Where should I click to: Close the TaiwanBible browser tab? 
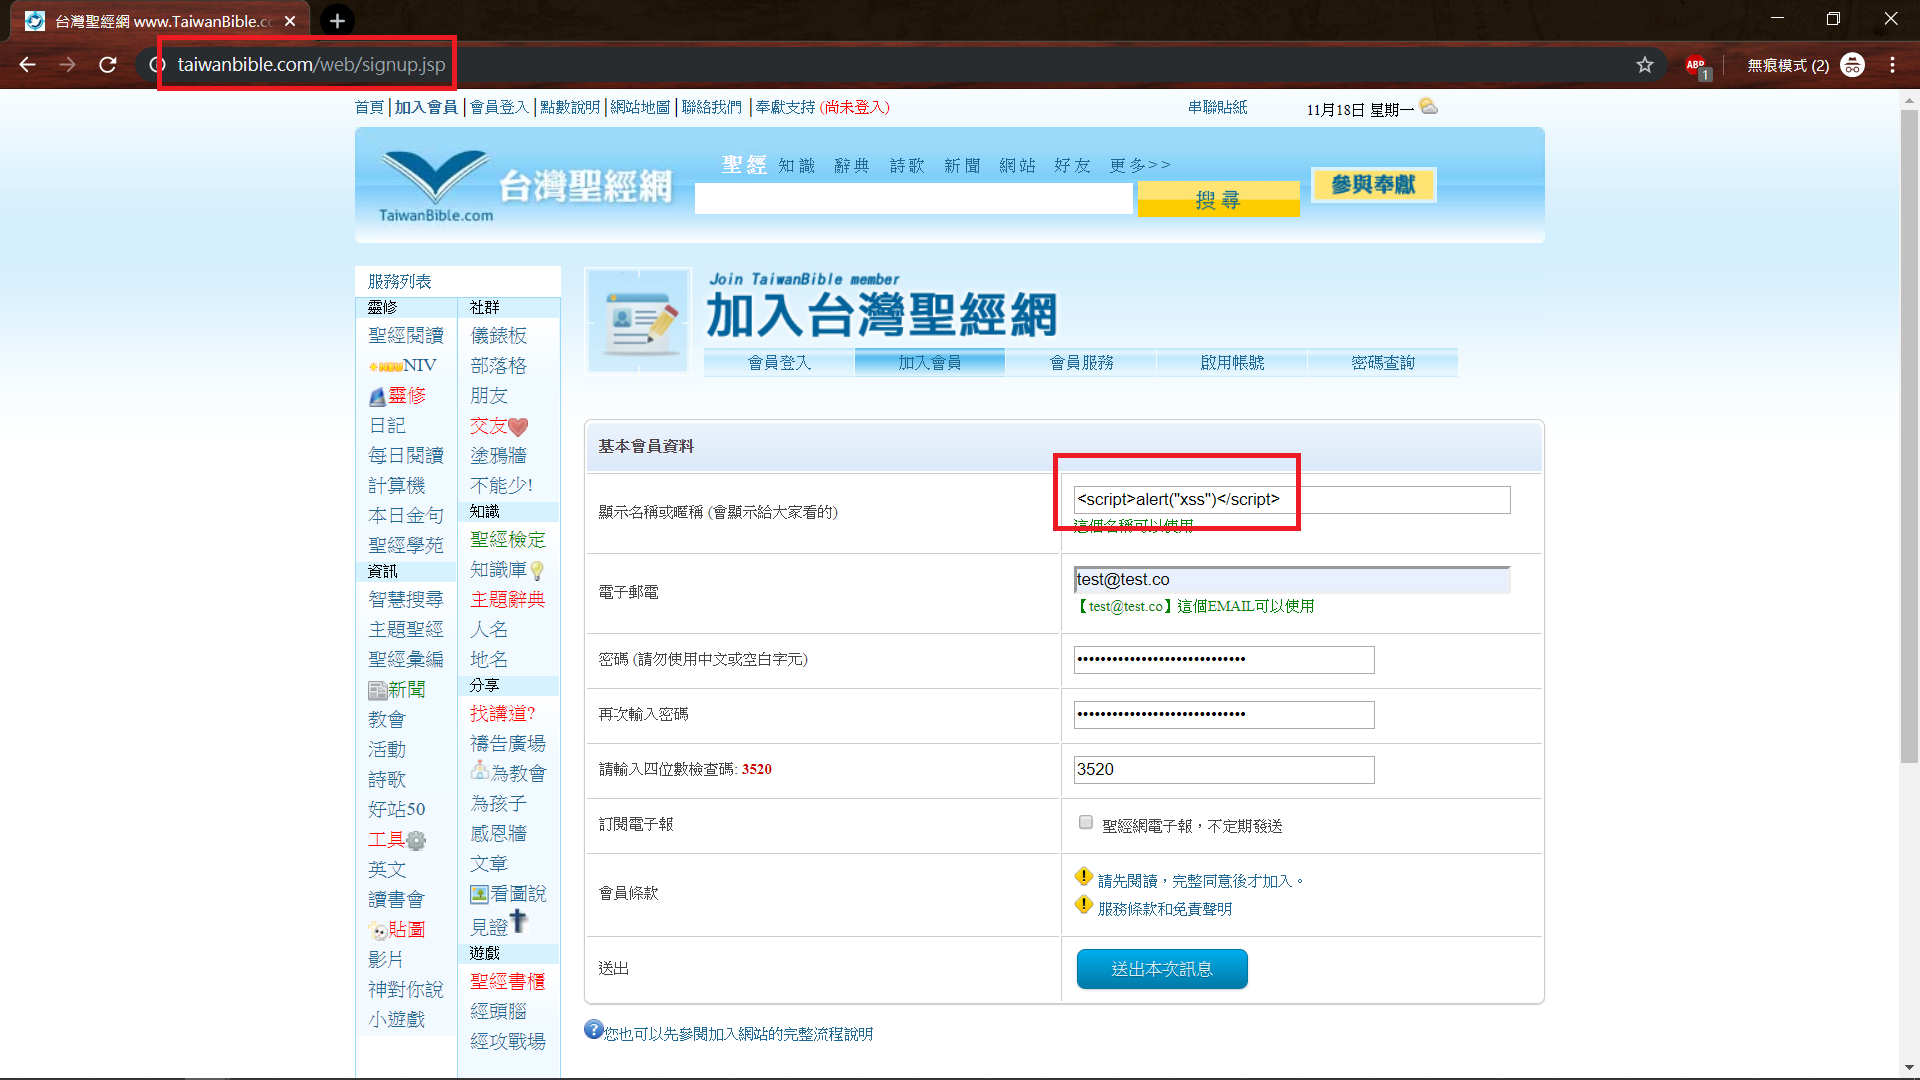point(290,21)
